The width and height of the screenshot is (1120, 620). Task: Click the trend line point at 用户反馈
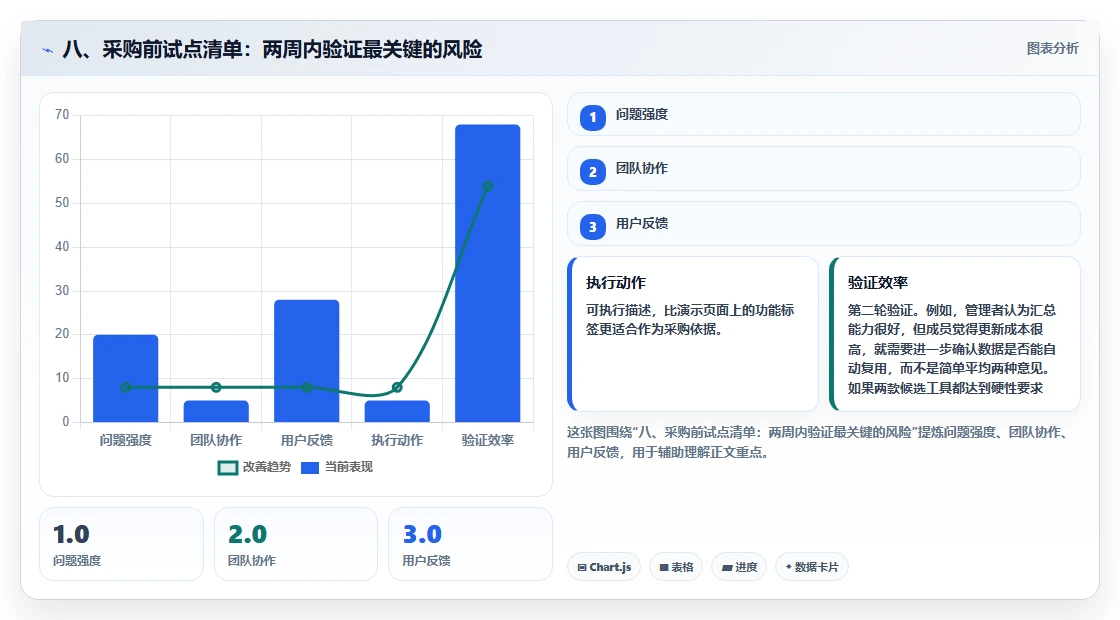pos(306,387)
